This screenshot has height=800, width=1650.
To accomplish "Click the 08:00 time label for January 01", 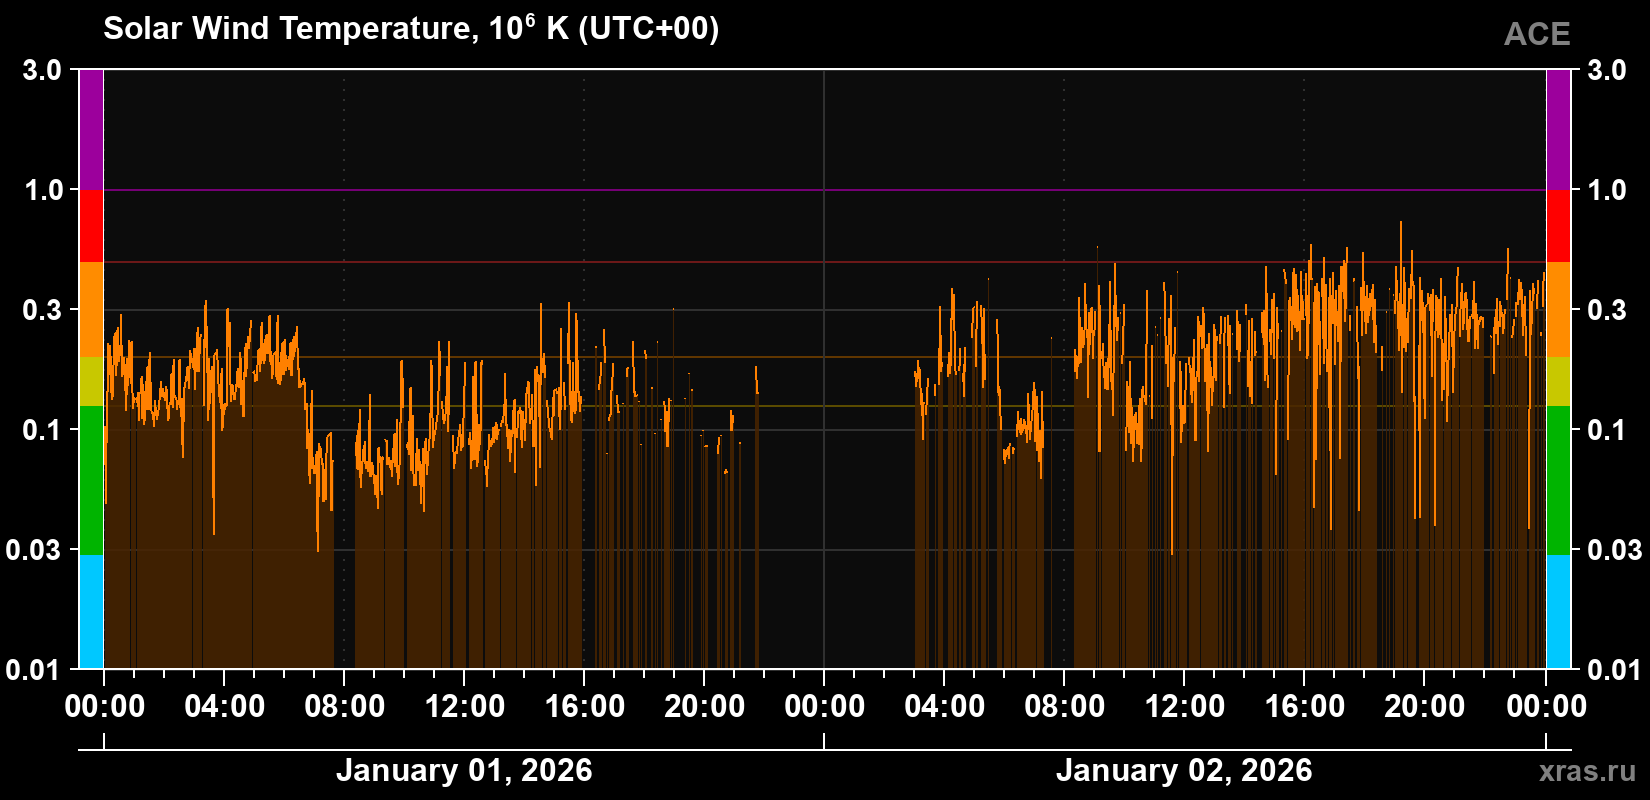I will 345,706.
